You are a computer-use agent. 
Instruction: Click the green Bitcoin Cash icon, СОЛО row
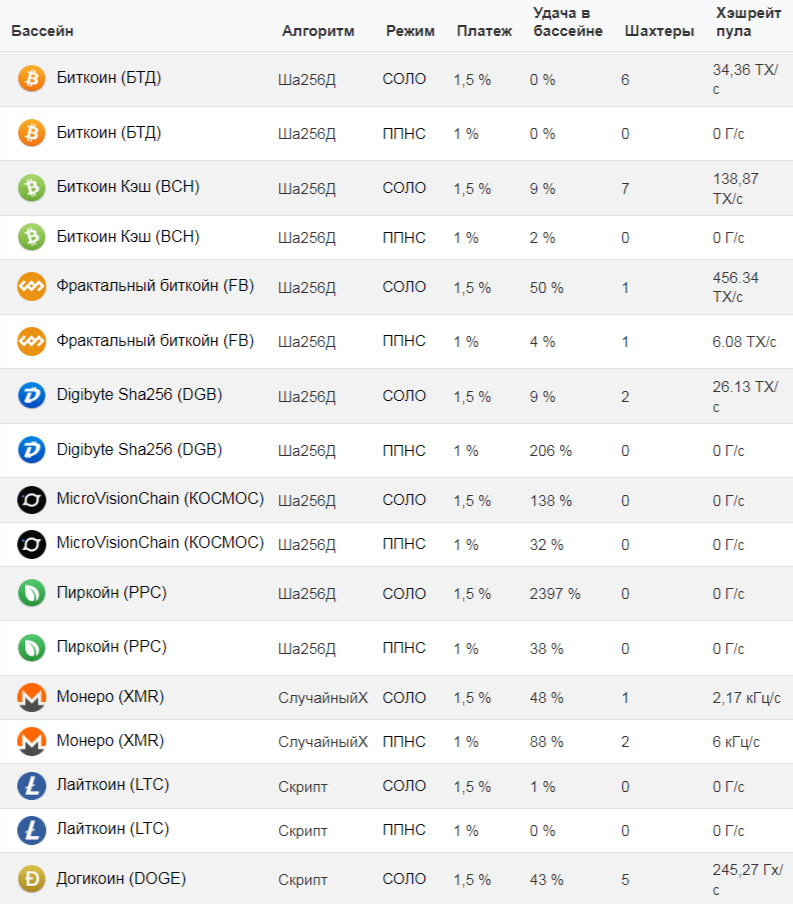tap(32, 188)
